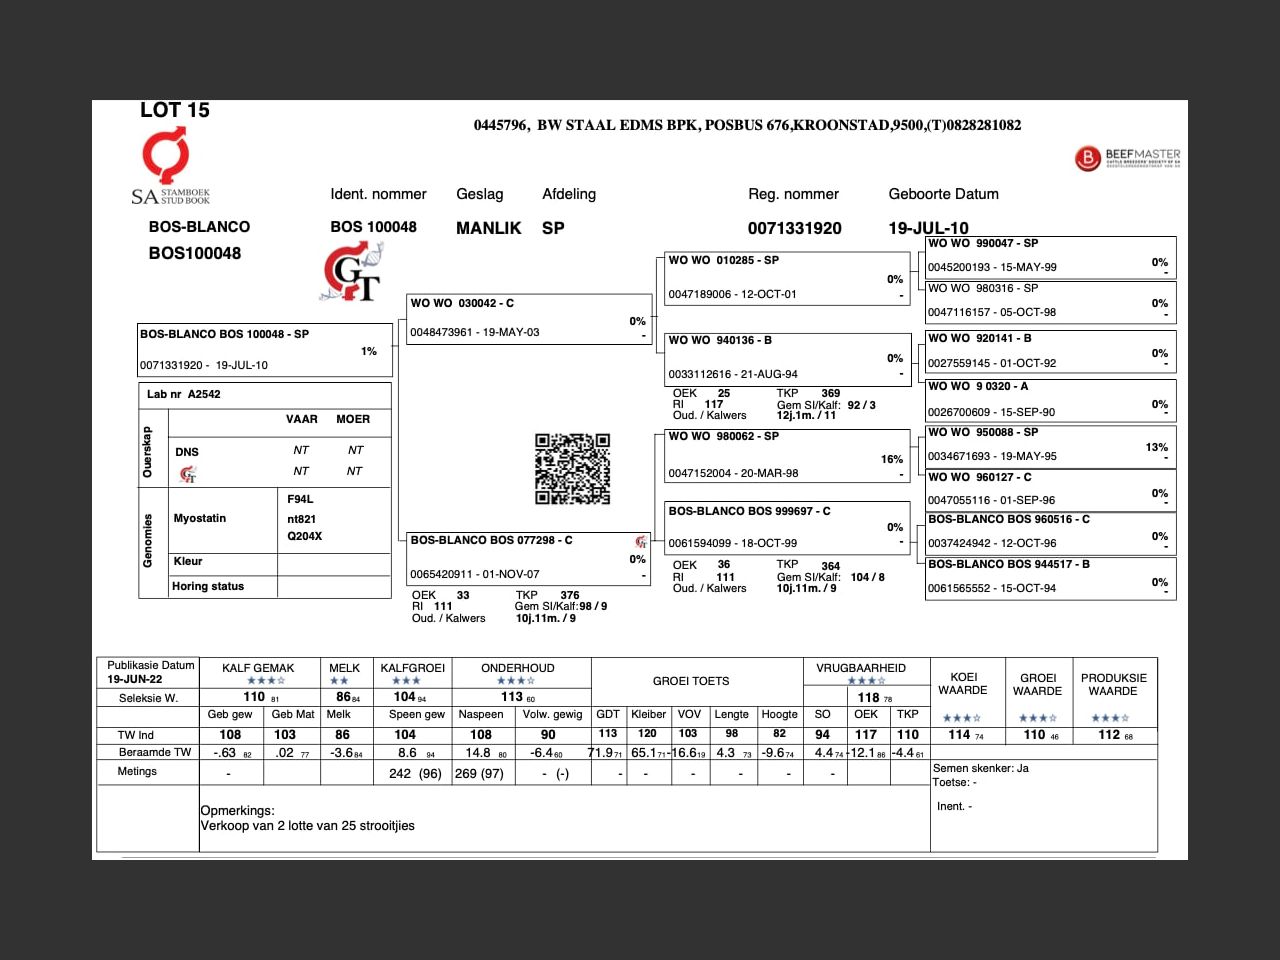Click the QR code in the pedigree

click(x=572, y=468)
